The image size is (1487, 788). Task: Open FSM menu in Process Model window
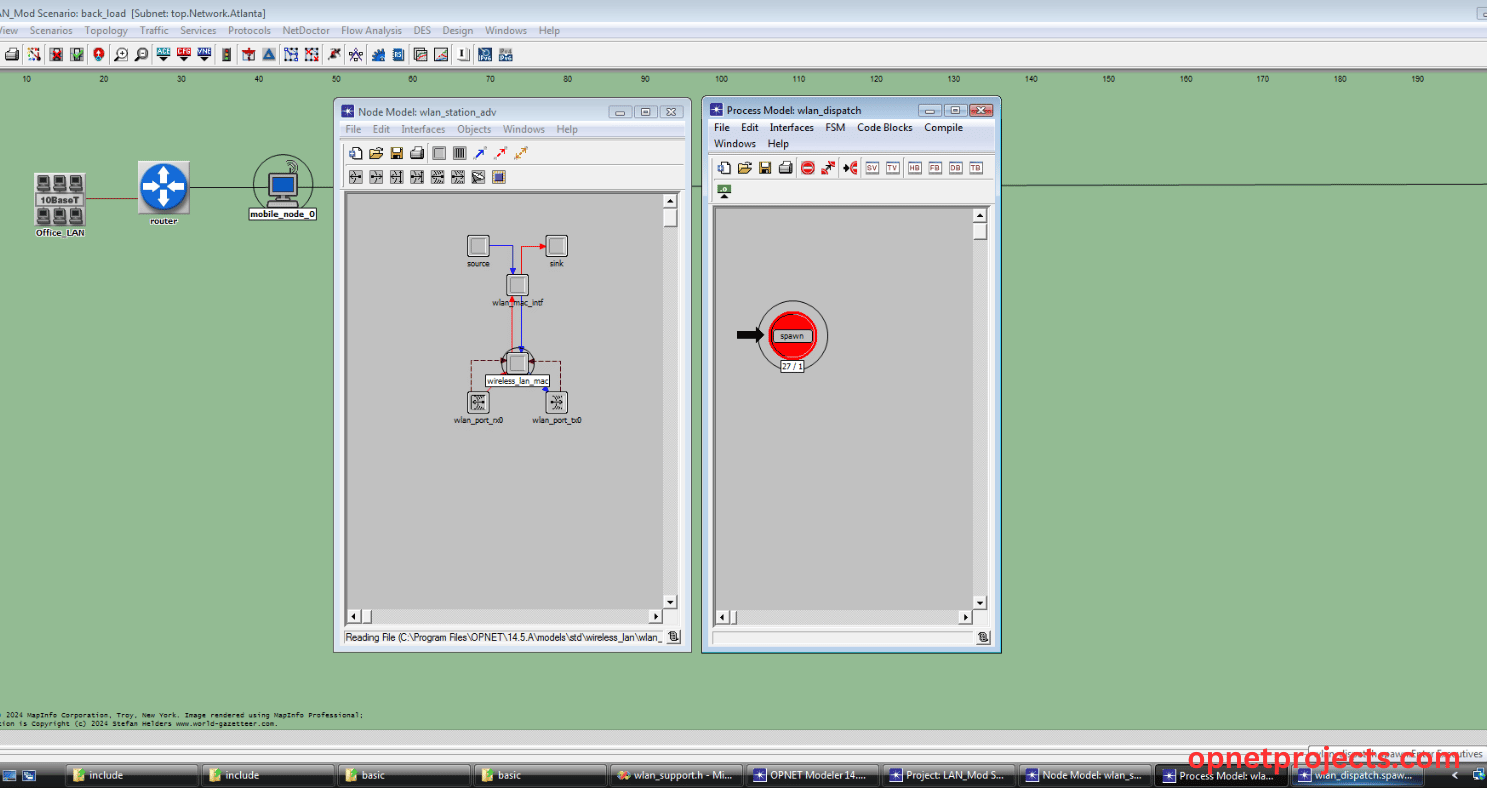pos(835,128)
